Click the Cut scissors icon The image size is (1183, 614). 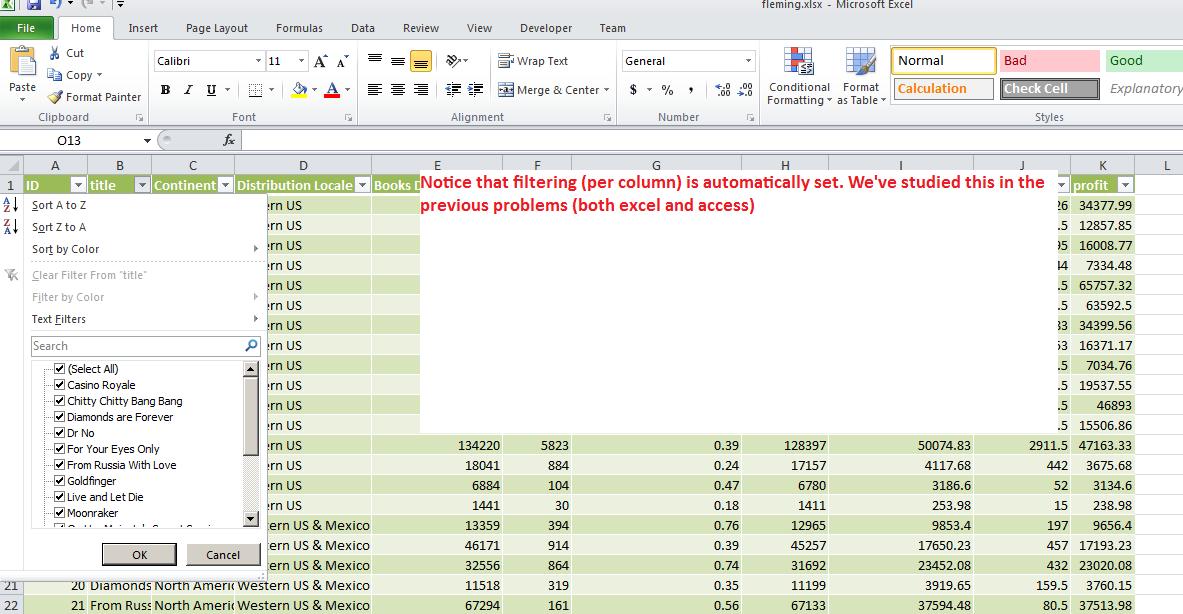[x=54, y=53]
